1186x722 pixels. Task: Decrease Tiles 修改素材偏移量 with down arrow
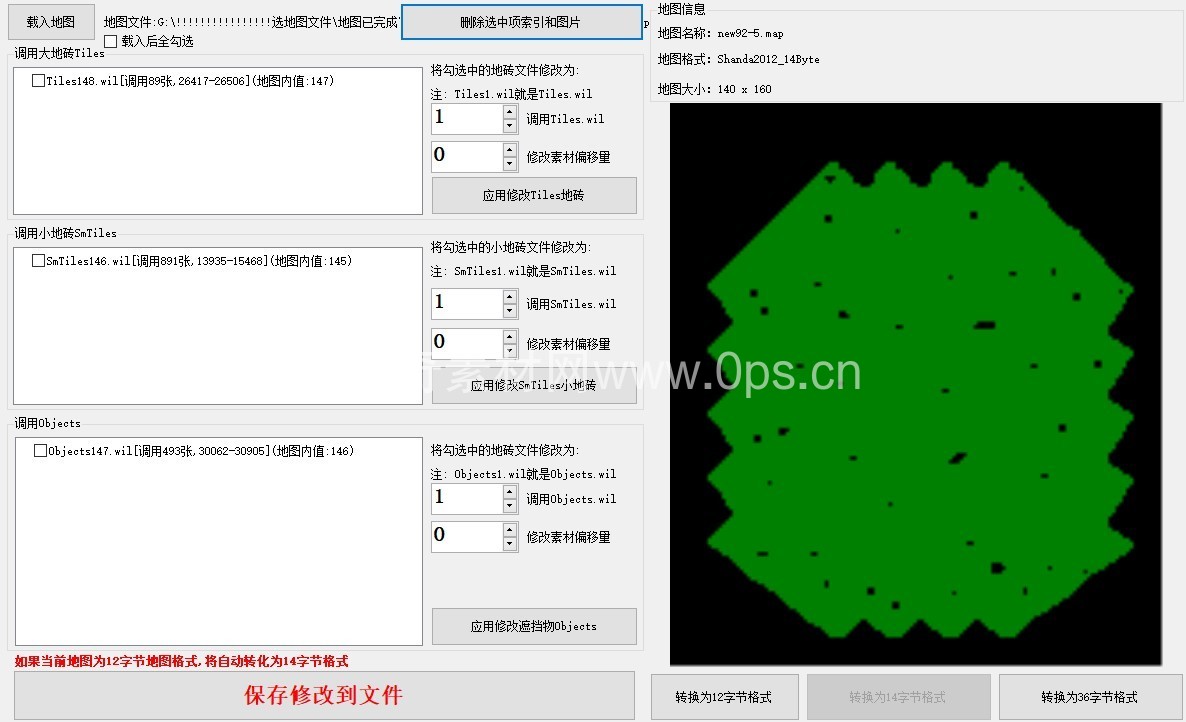coord(510,164)
